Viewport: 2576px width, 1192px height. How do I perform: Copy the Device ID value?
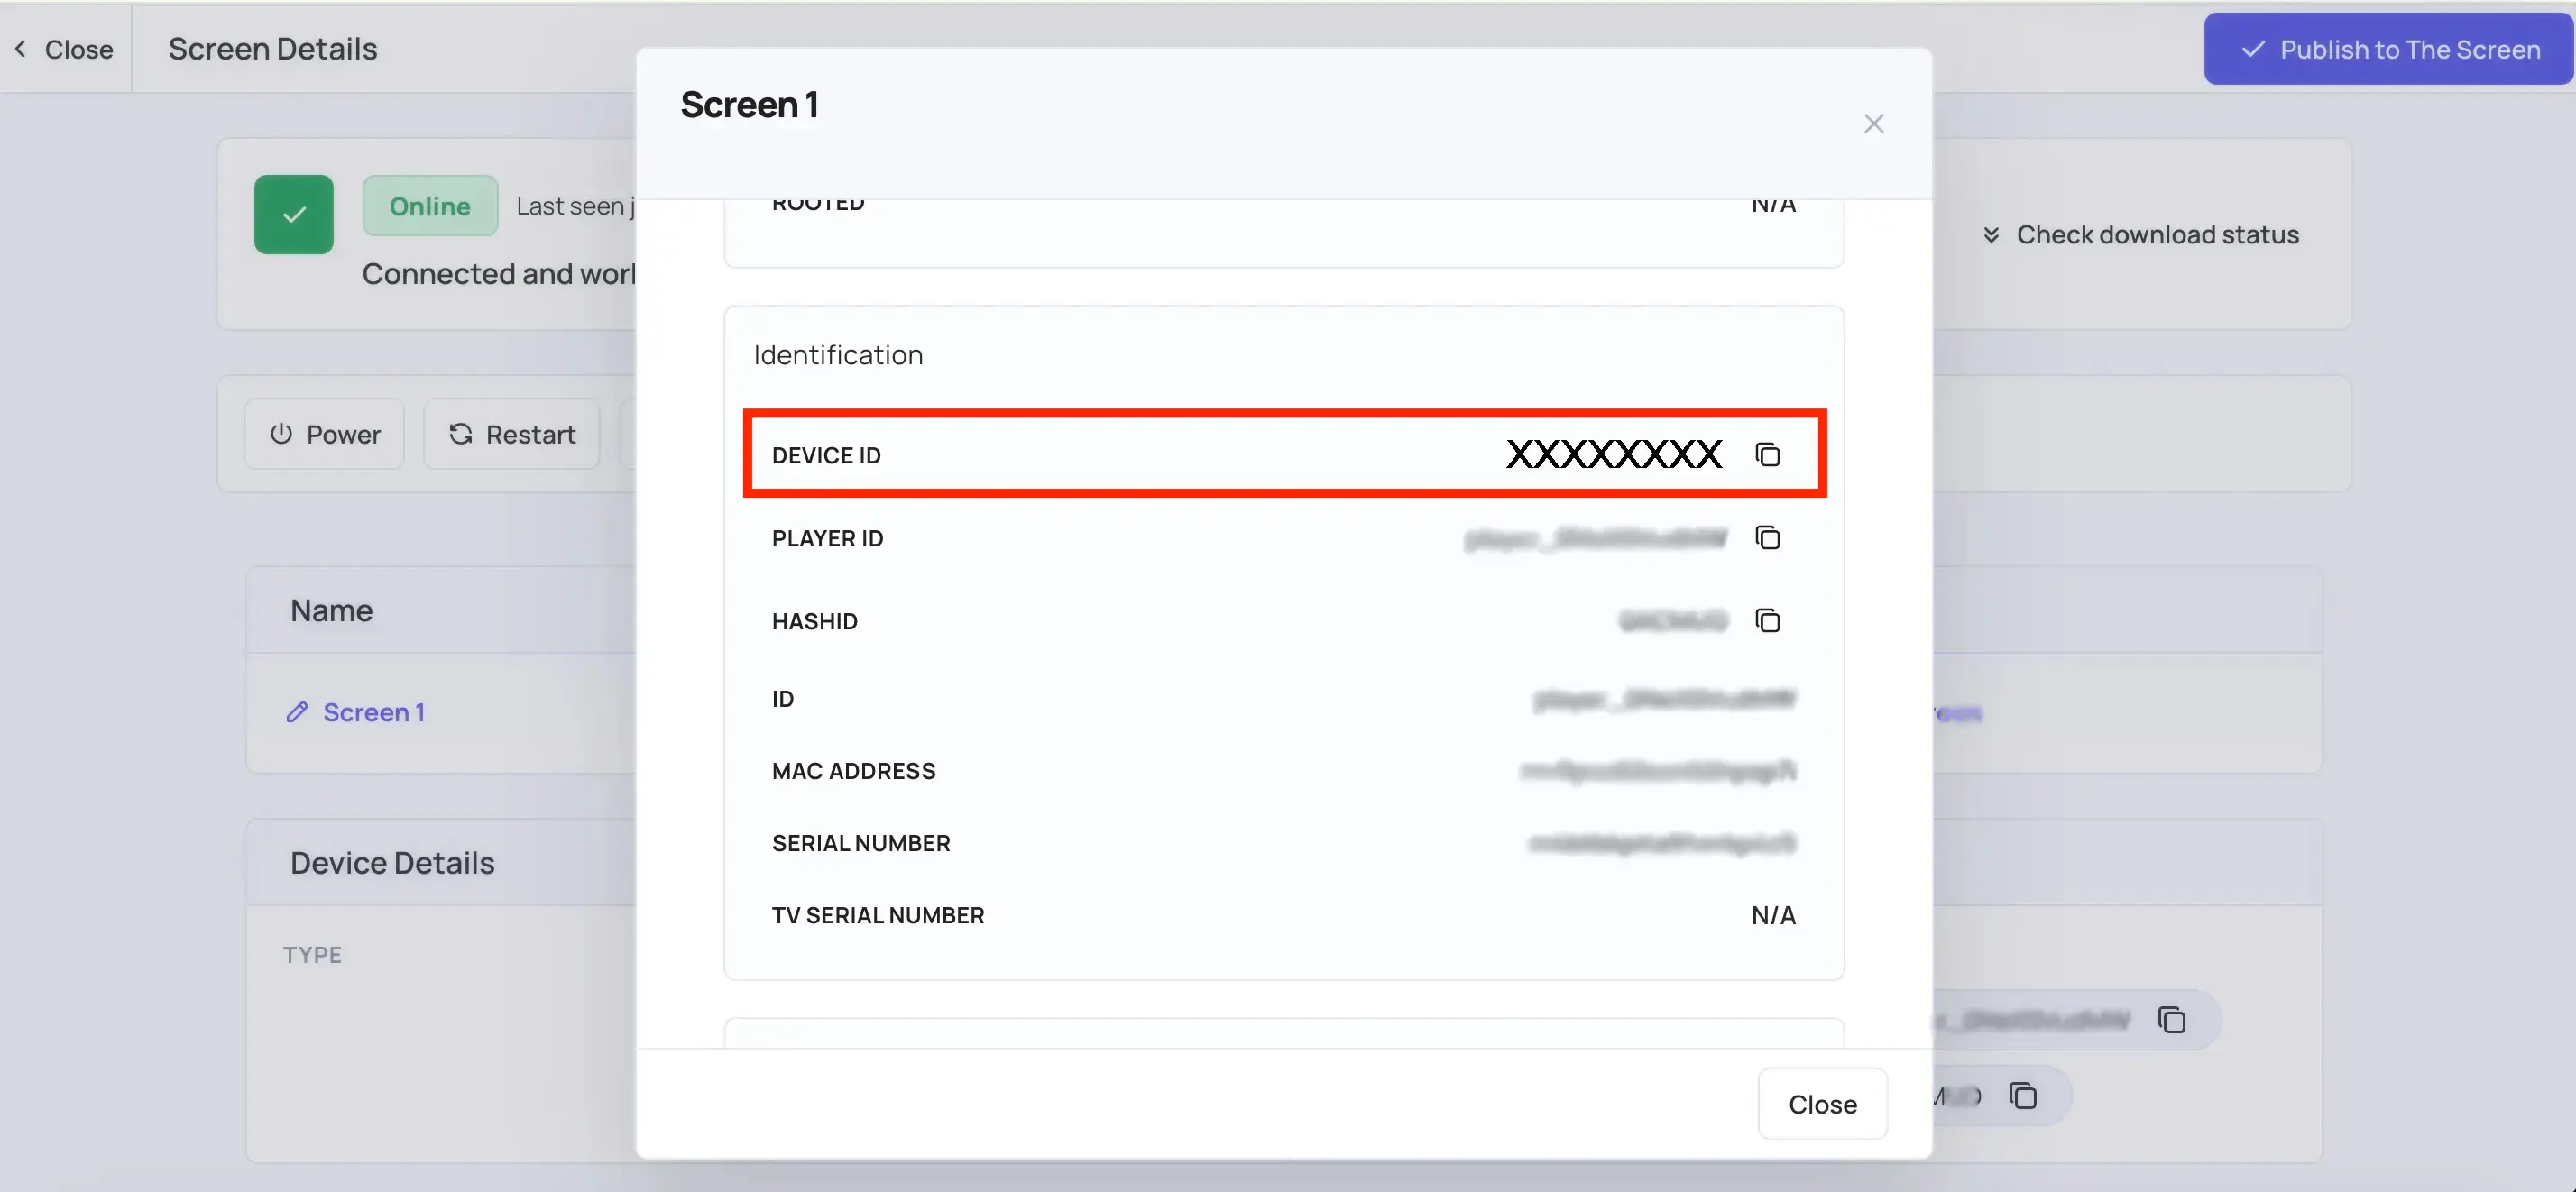point(1767,455)
